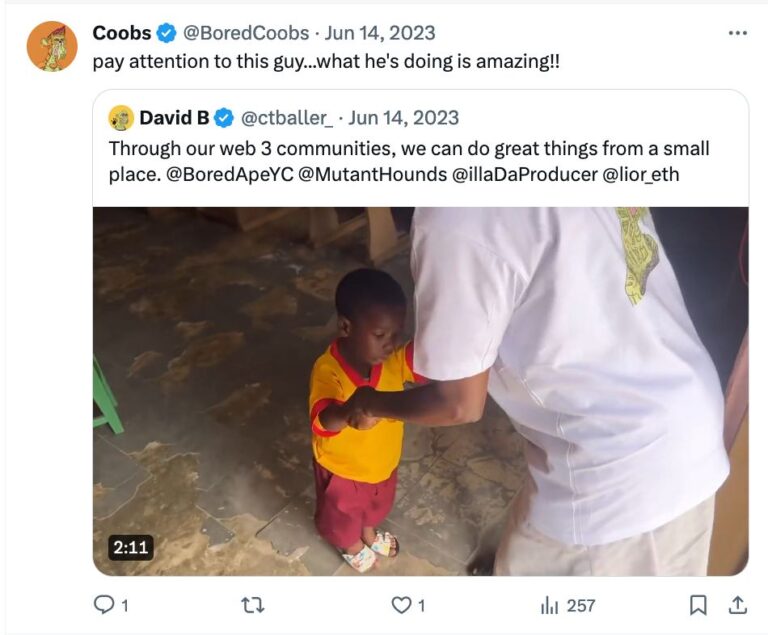Image resolution: width=768 pixels, height=635 pixels.
Task: Open the @BoredCoobs handle
Action: pos(246,33)
